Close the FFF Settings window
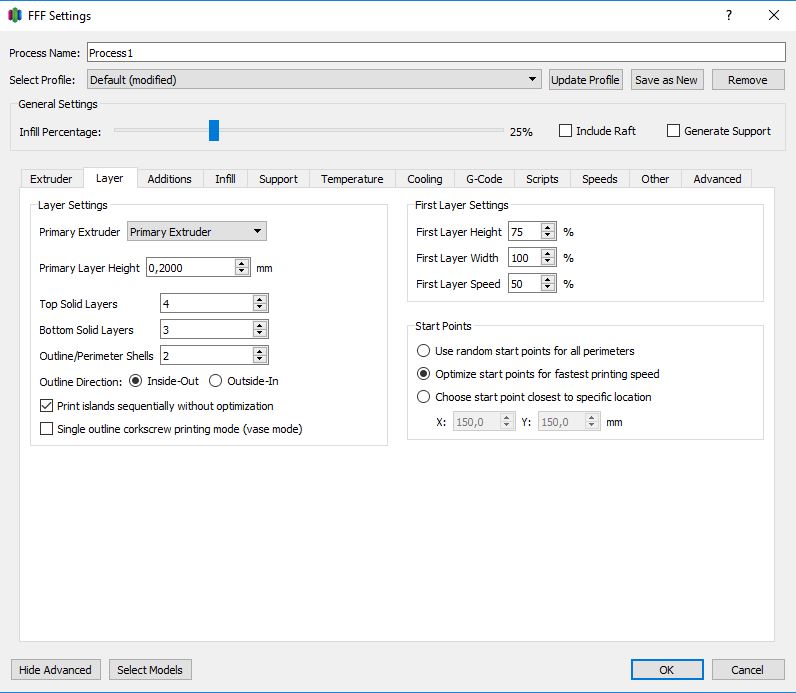796x693 pixels. [774, 15]
